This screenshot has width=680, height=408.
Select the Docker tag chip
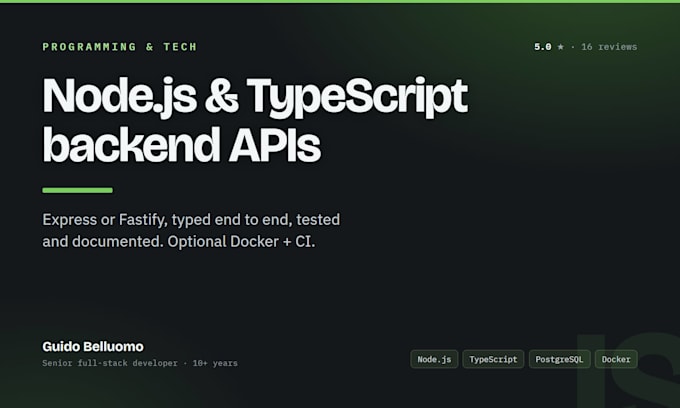pos(616,359)
